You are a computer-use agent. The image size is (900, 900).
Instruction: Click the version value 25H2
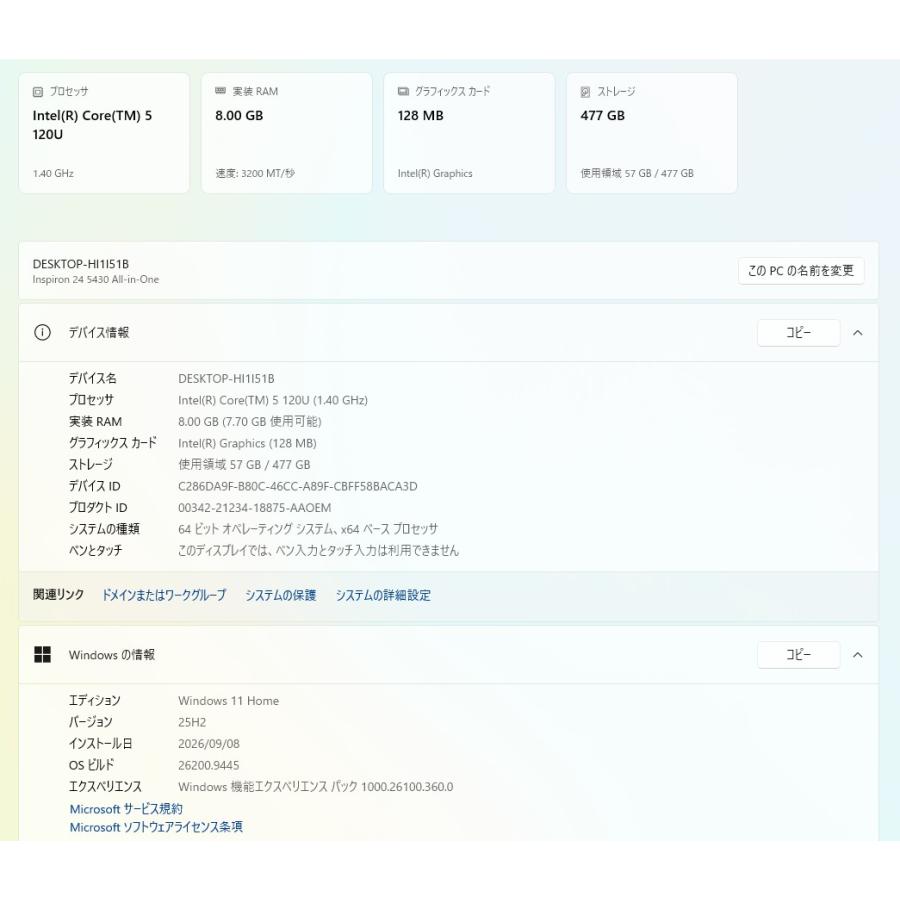(192, 722)
